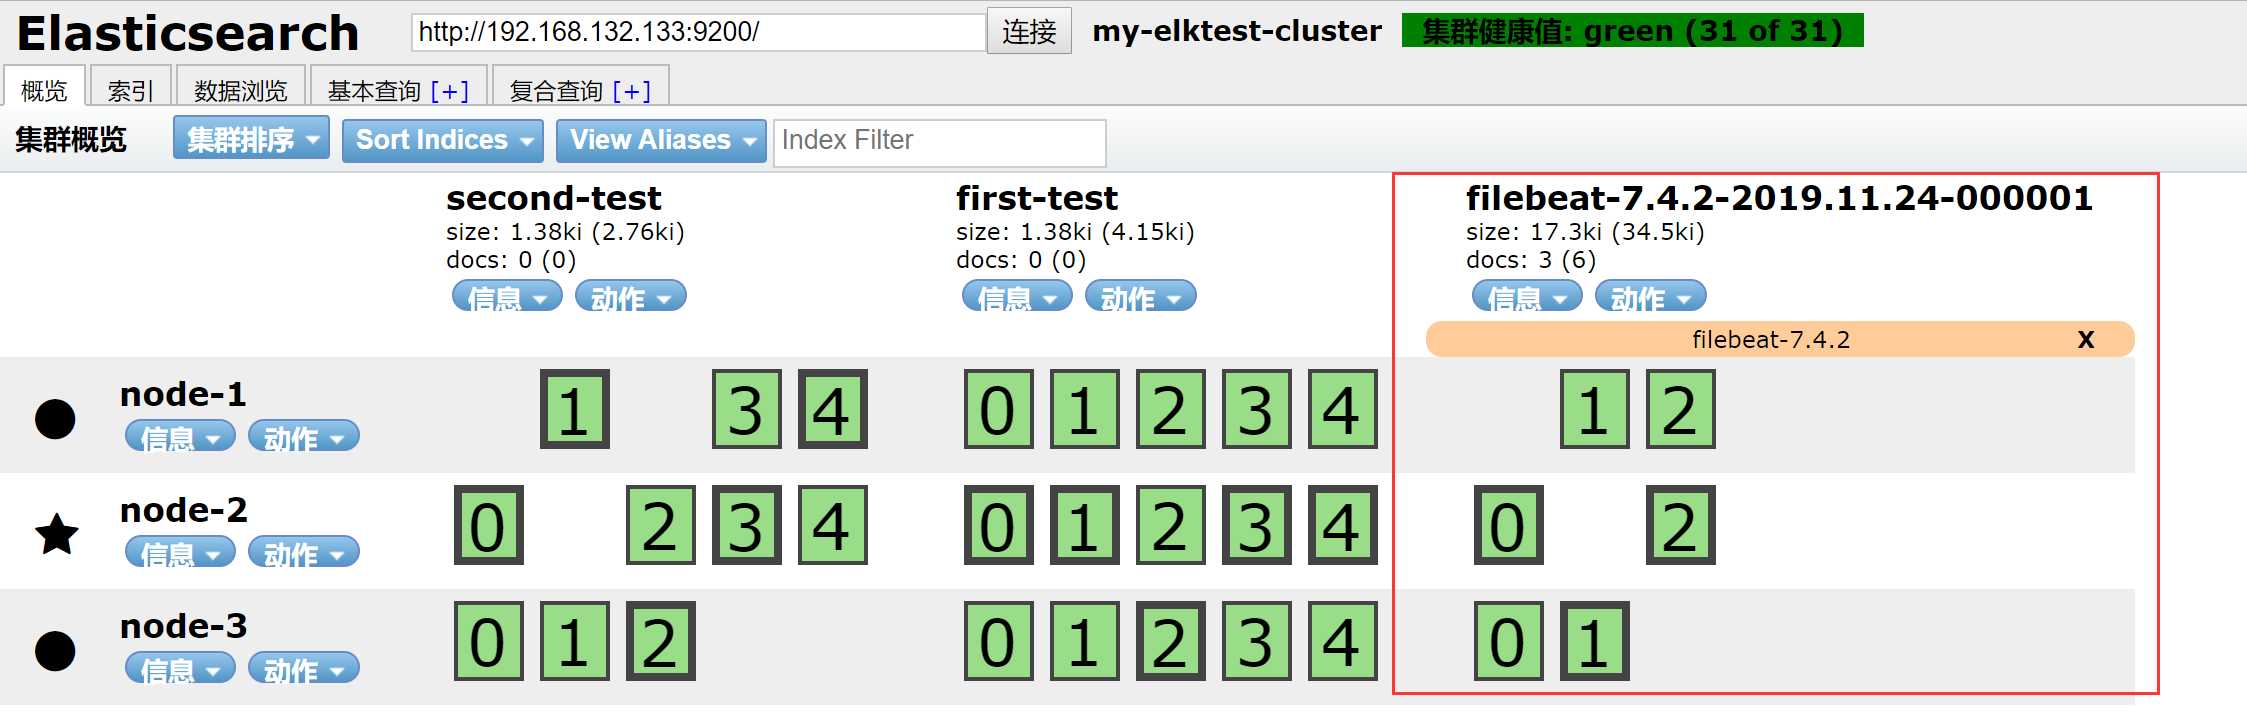Open 信息 dropdown under filebeat index
2247x719 pixels.
coord(1527,296)
